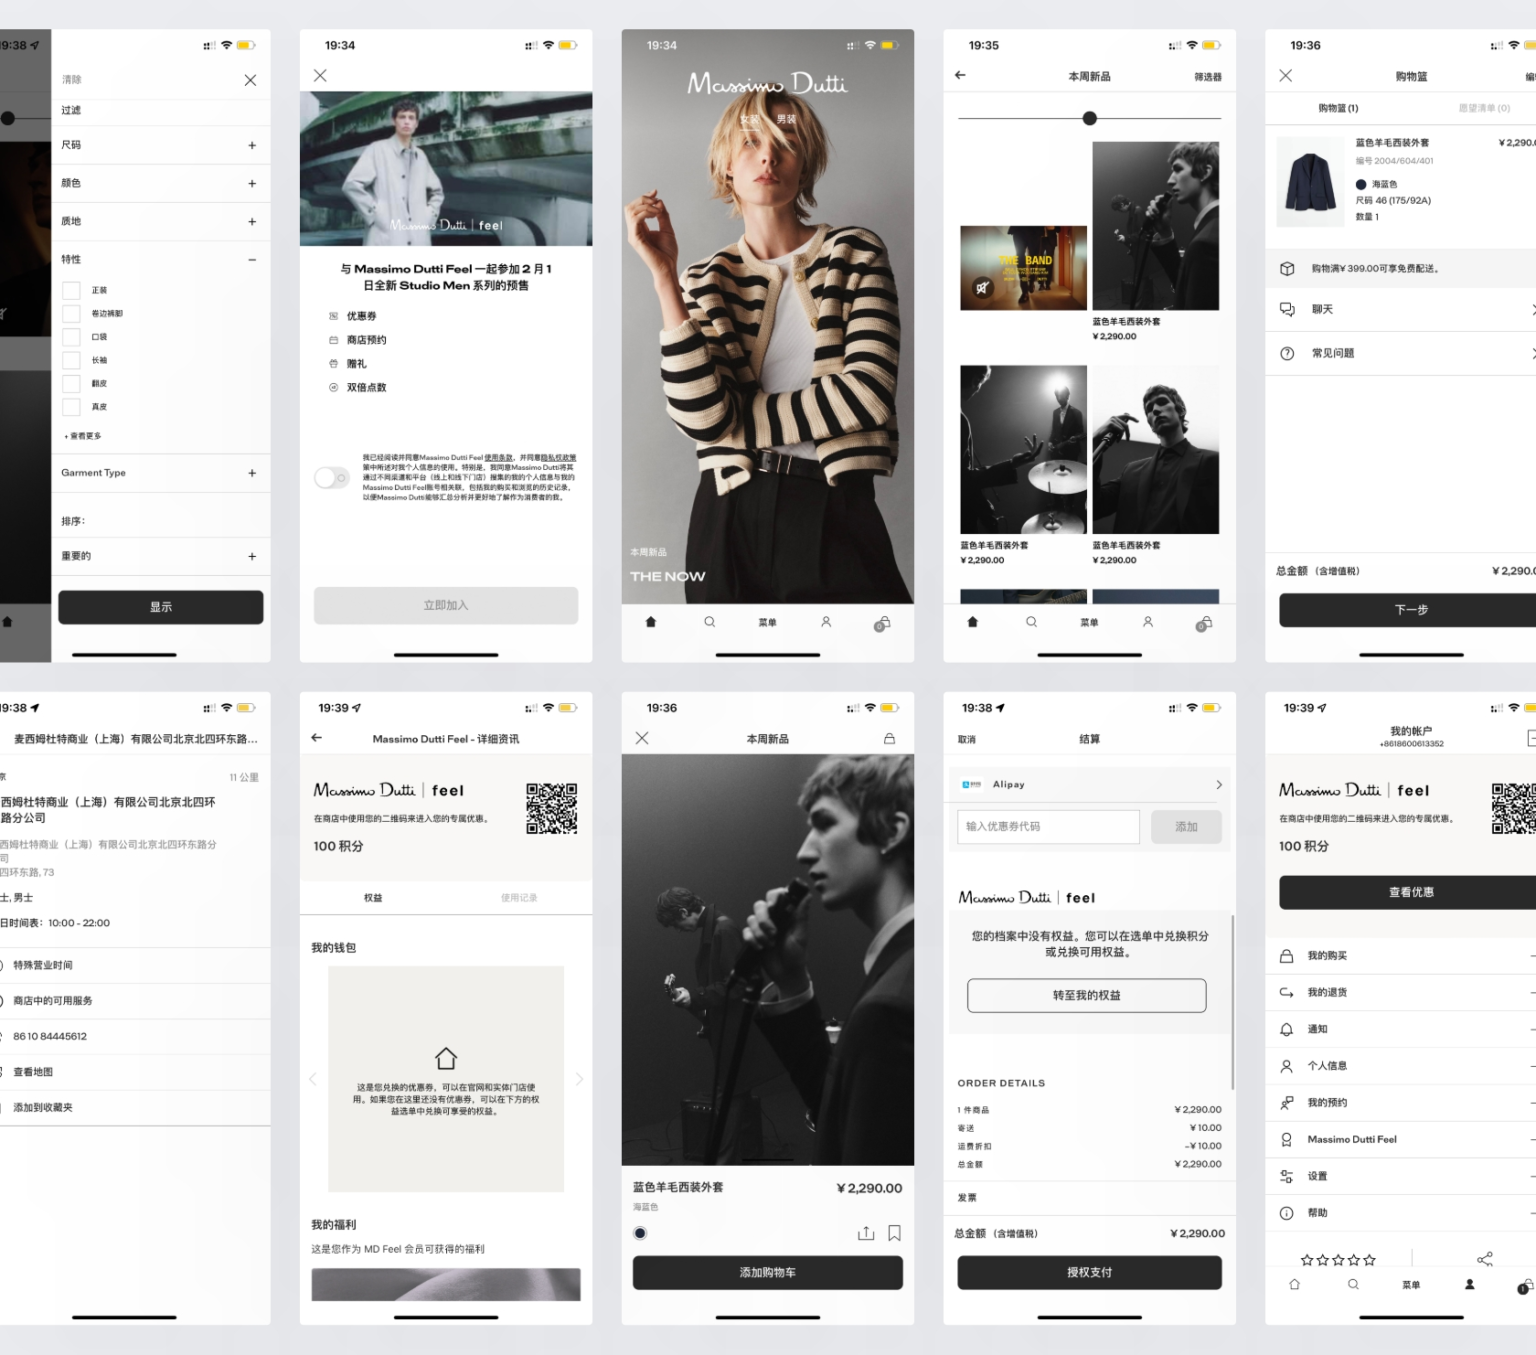Go back from Massimo Dutti Feel 详细资讯
The width and height of the screenshot is (1536, 1355).
(317, 738)
